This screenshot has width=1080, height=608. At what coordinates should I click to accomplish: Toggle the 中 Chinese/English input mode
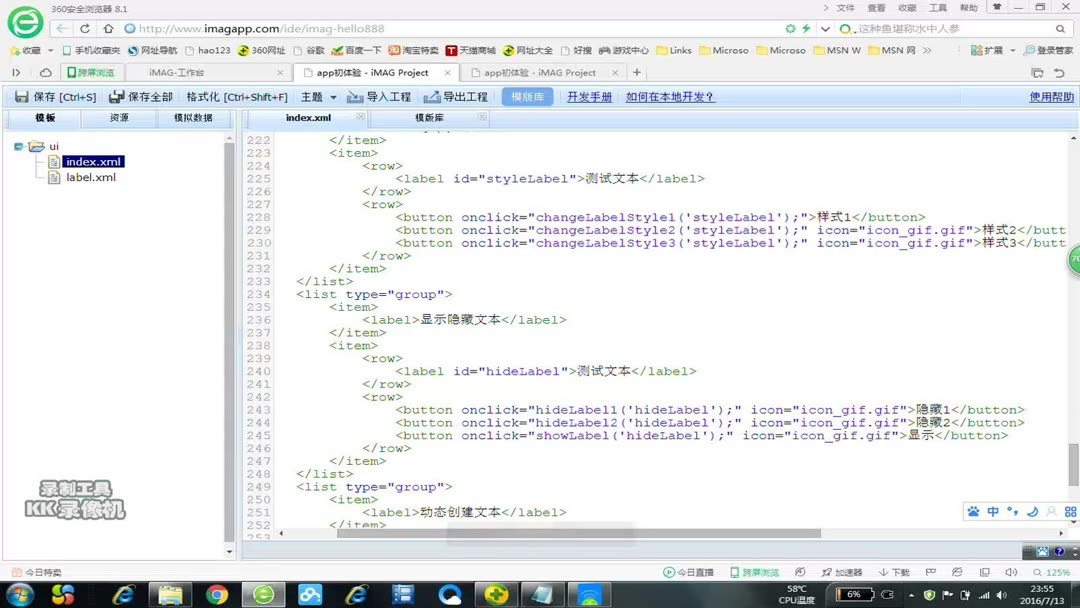click(x=992, y=511)
